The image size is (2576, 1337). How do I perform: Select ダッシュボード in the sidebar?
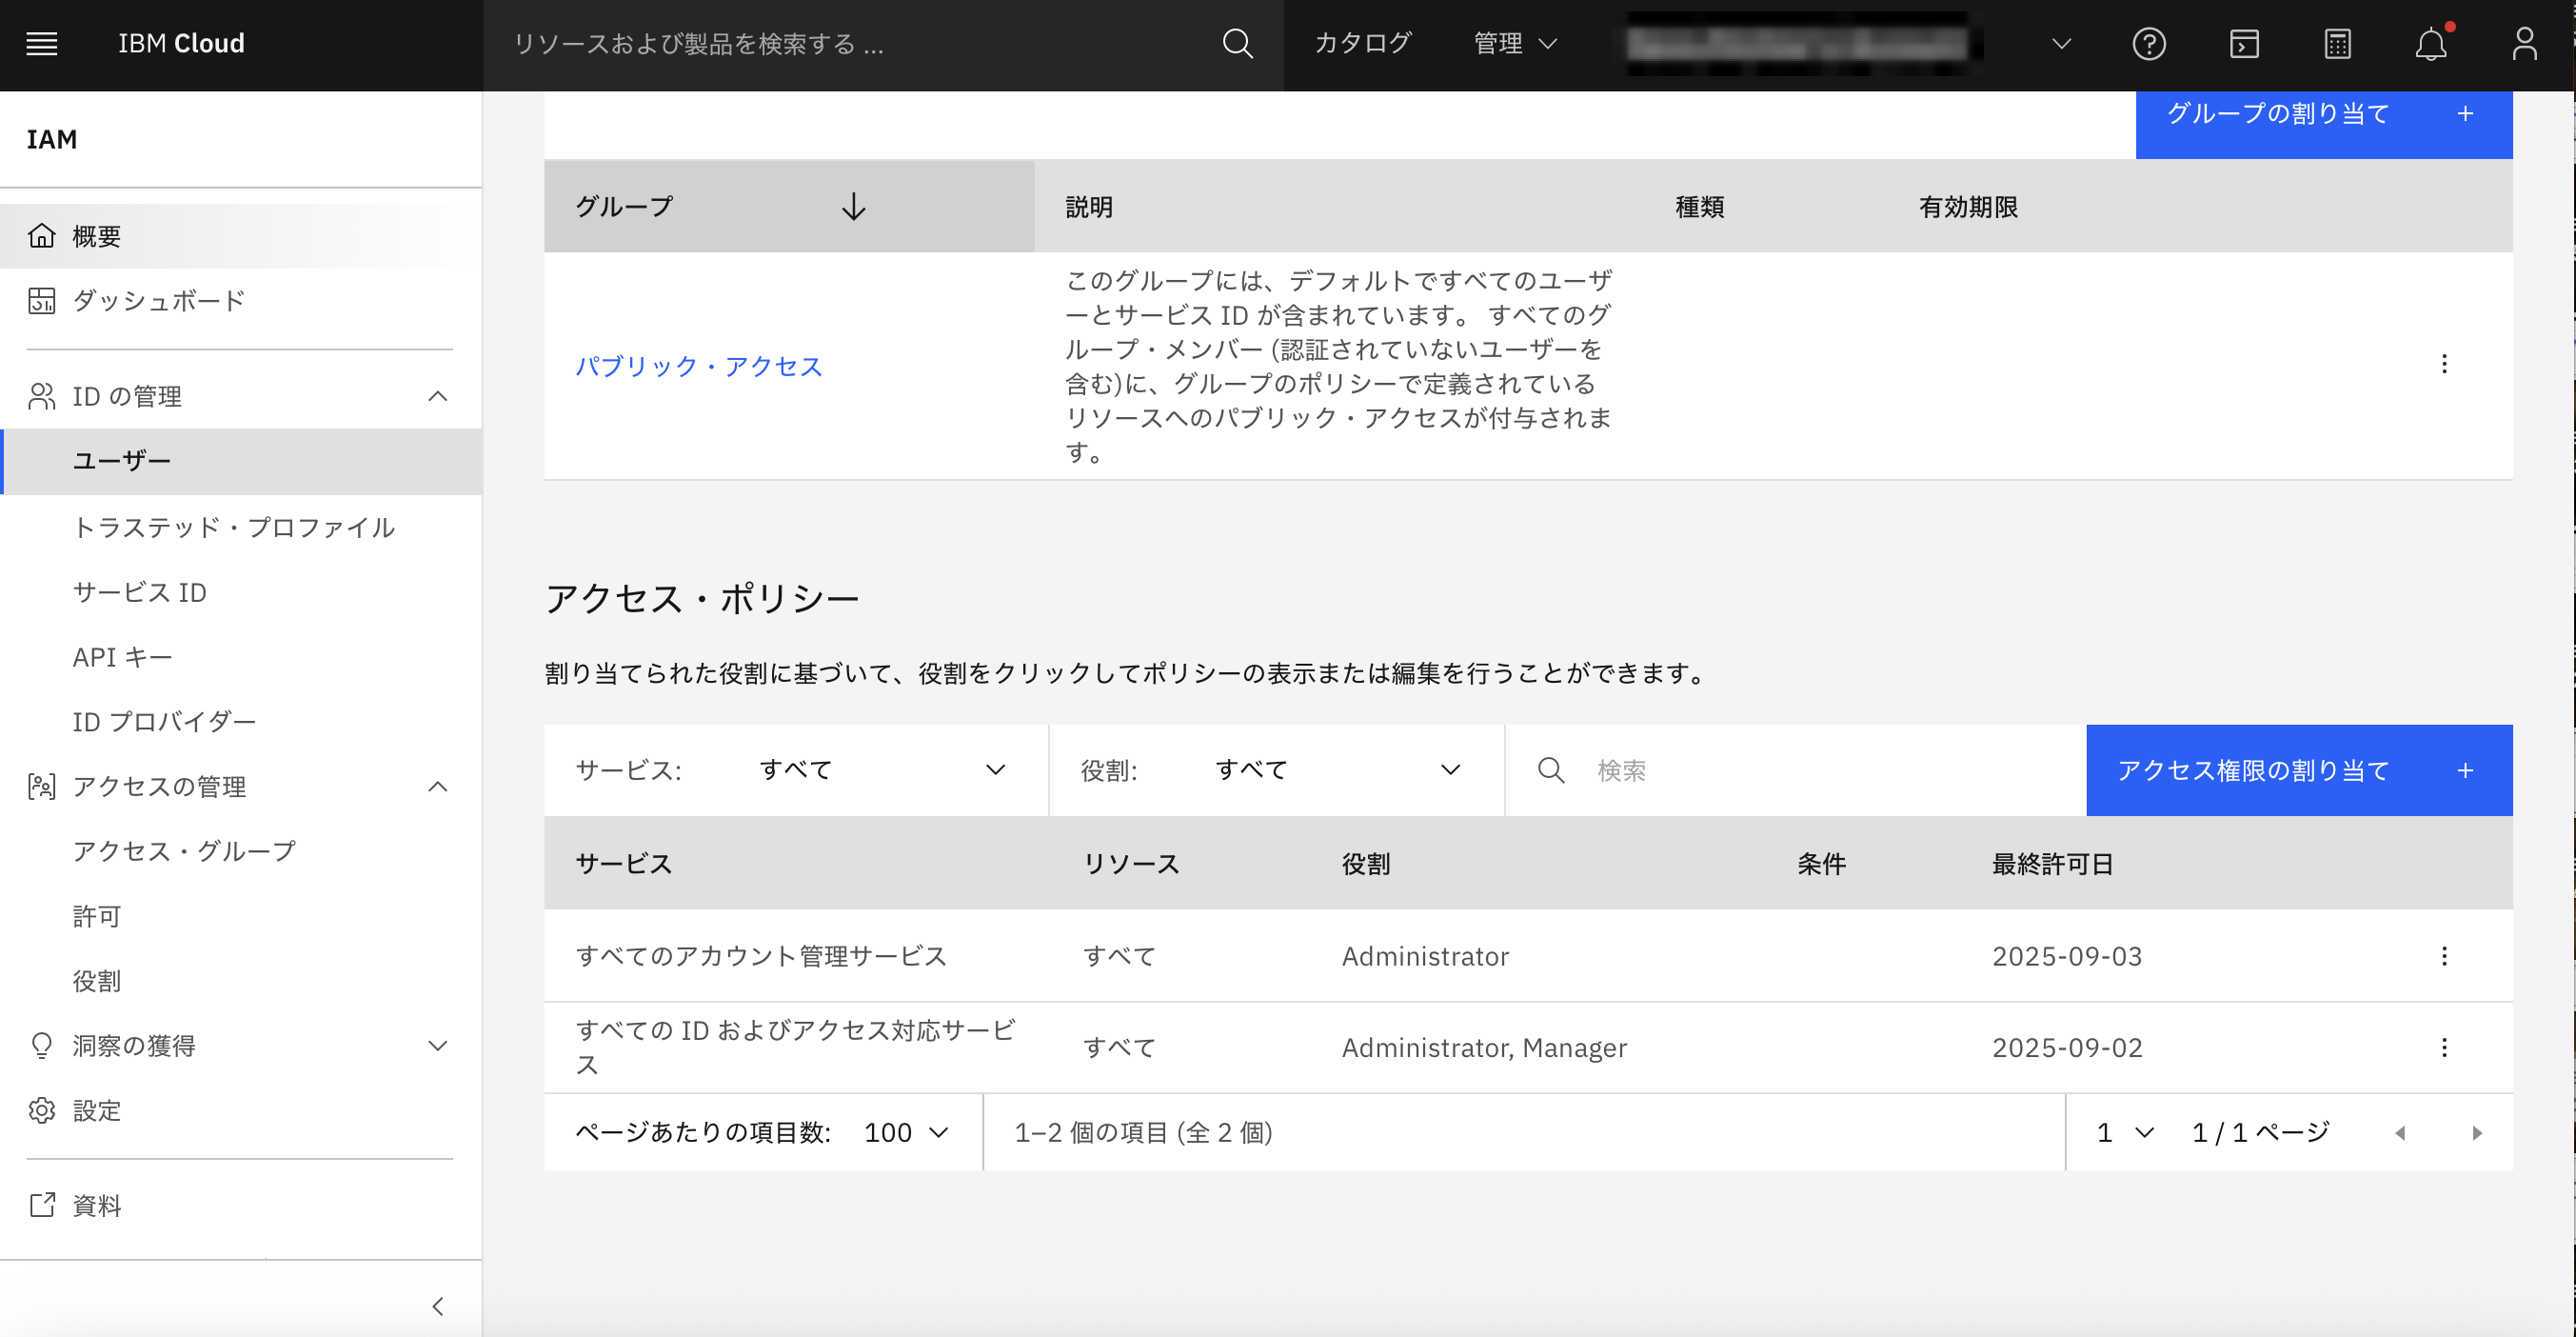click(156, 300)
